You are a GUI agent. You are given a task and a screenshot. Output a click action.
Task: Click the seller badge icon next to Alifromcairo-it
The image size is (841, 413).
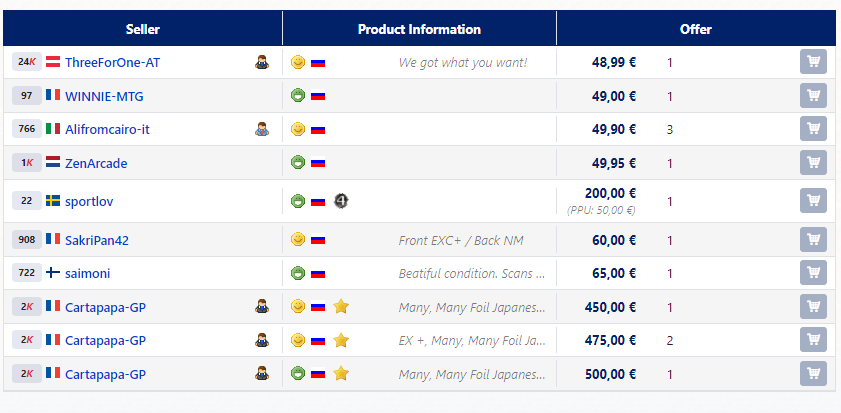click(261, 129)
